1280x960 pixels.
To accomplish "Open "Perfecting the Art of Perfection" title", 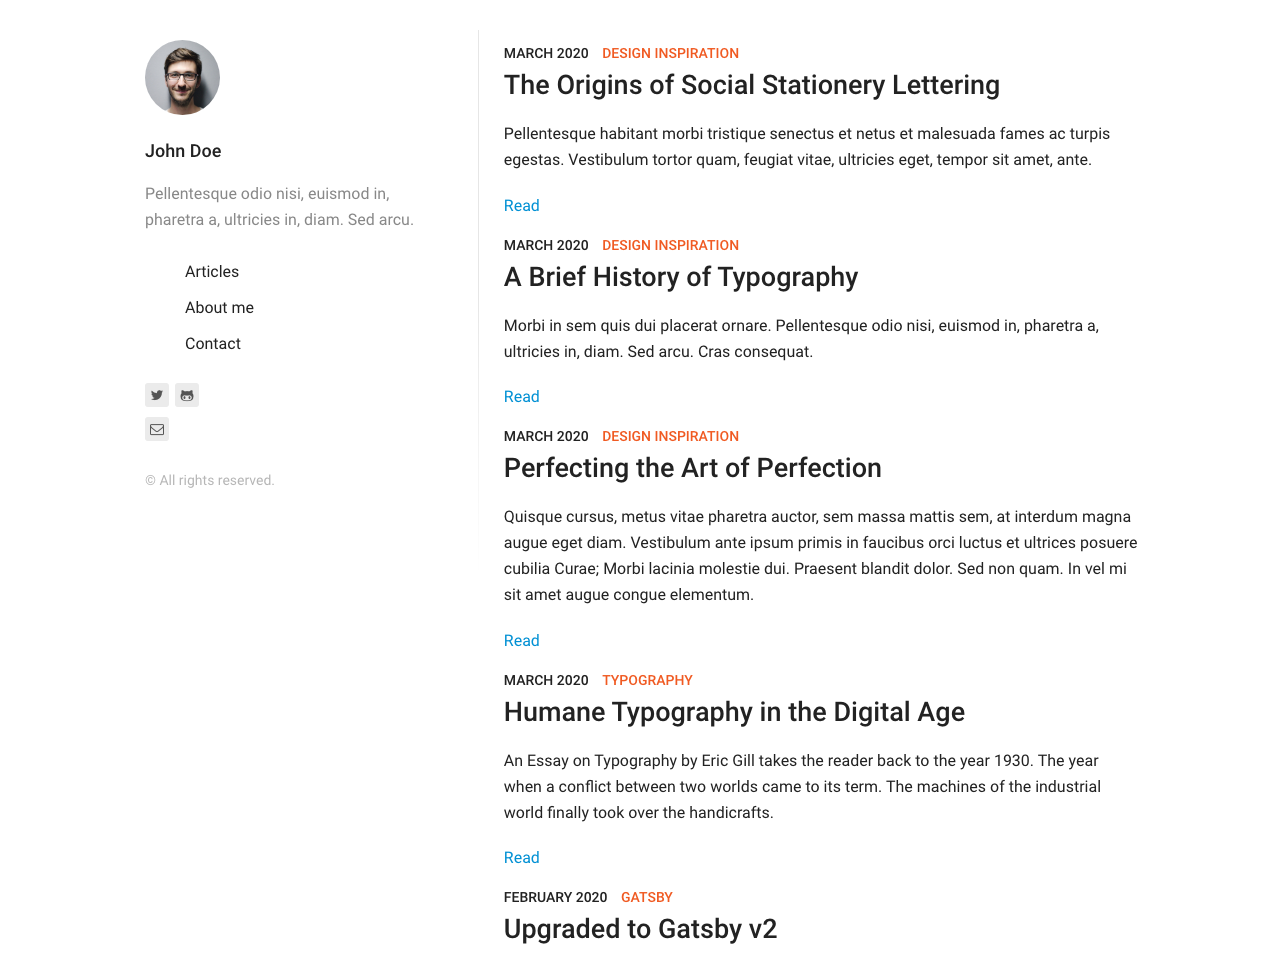I will pyautogui.click(x=692, y=468).
